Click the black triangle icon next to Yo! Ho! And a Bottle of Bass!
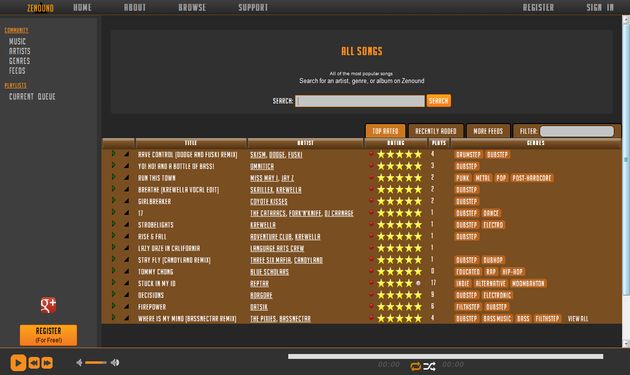The height and width of the screenshot is (375, 630). tap(127, 166)
